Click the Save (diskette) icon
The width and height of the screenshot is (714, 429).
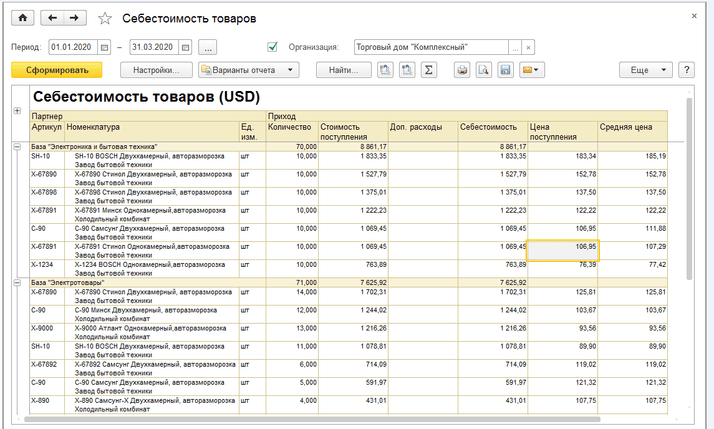[506, 70]
